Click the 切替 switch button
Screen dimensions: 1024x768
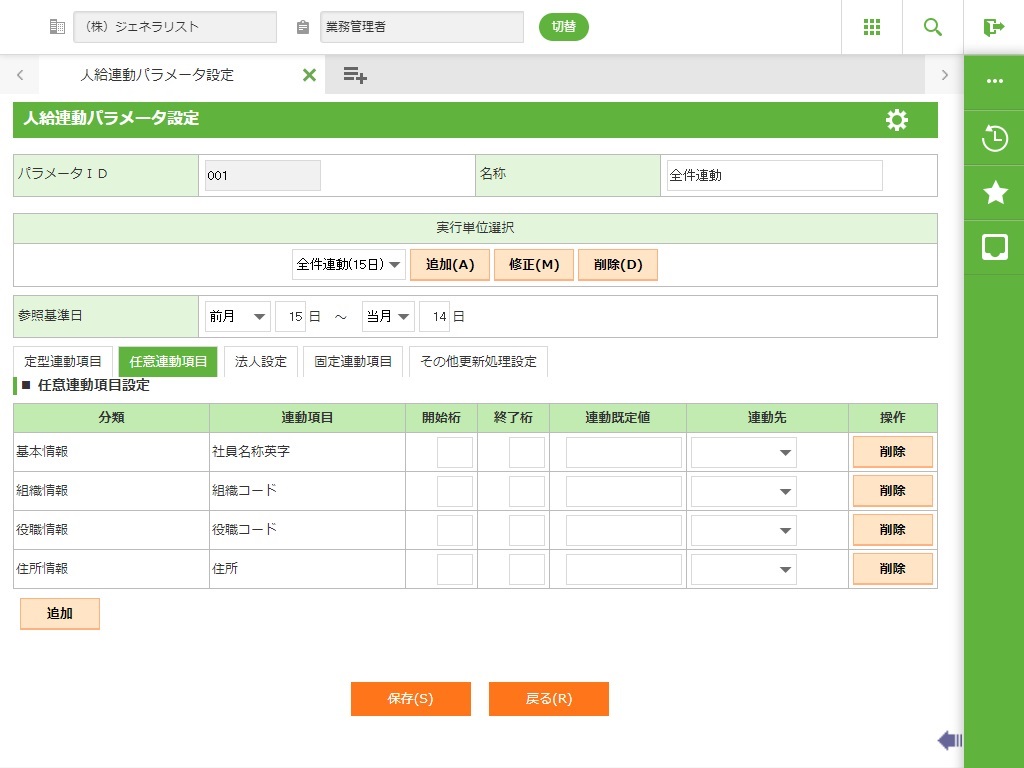pyautogui.click(x=564, y=27)
